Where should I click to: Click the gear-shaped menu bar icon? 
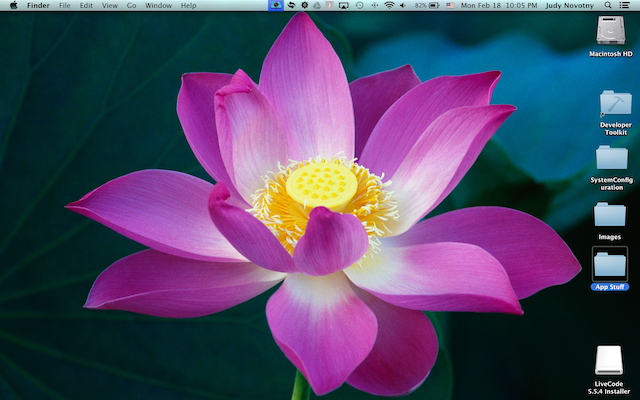(304, 5)
